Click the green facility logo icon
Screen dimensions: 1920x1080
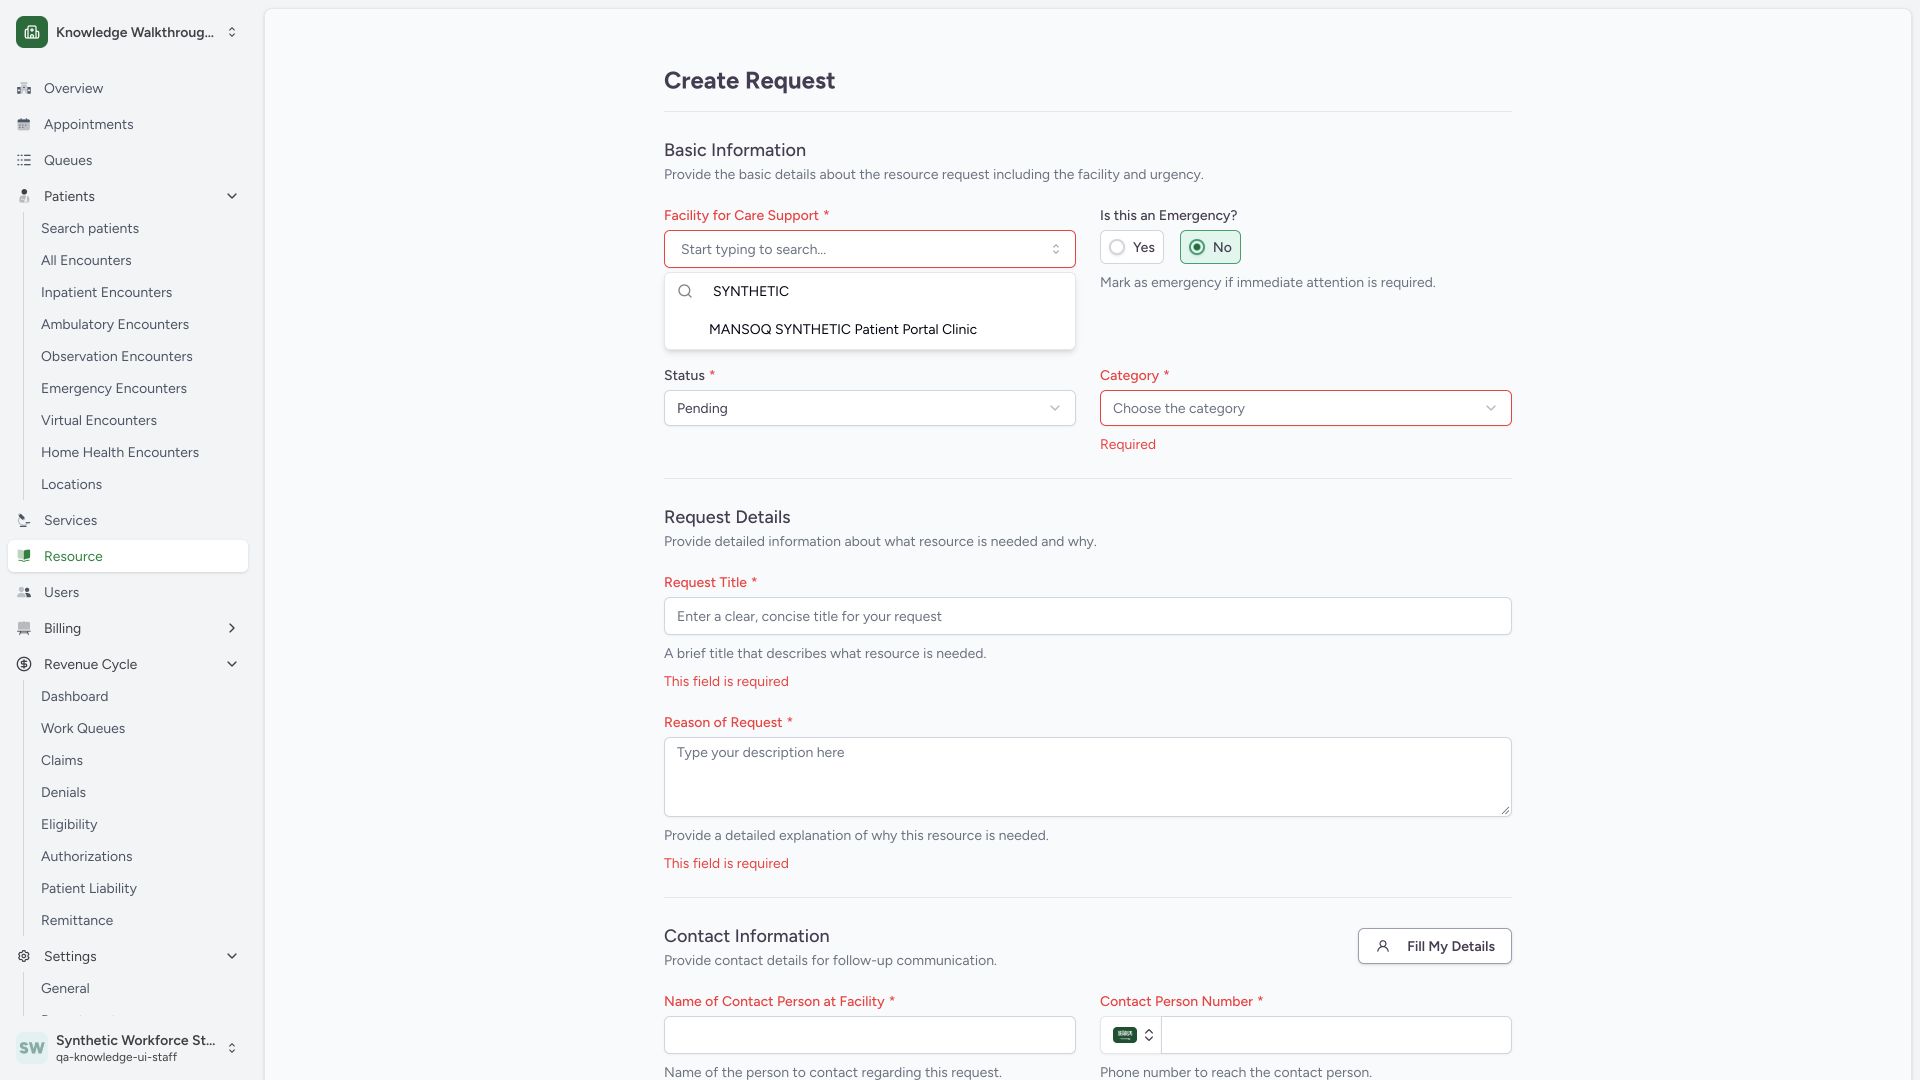(32, 32)
